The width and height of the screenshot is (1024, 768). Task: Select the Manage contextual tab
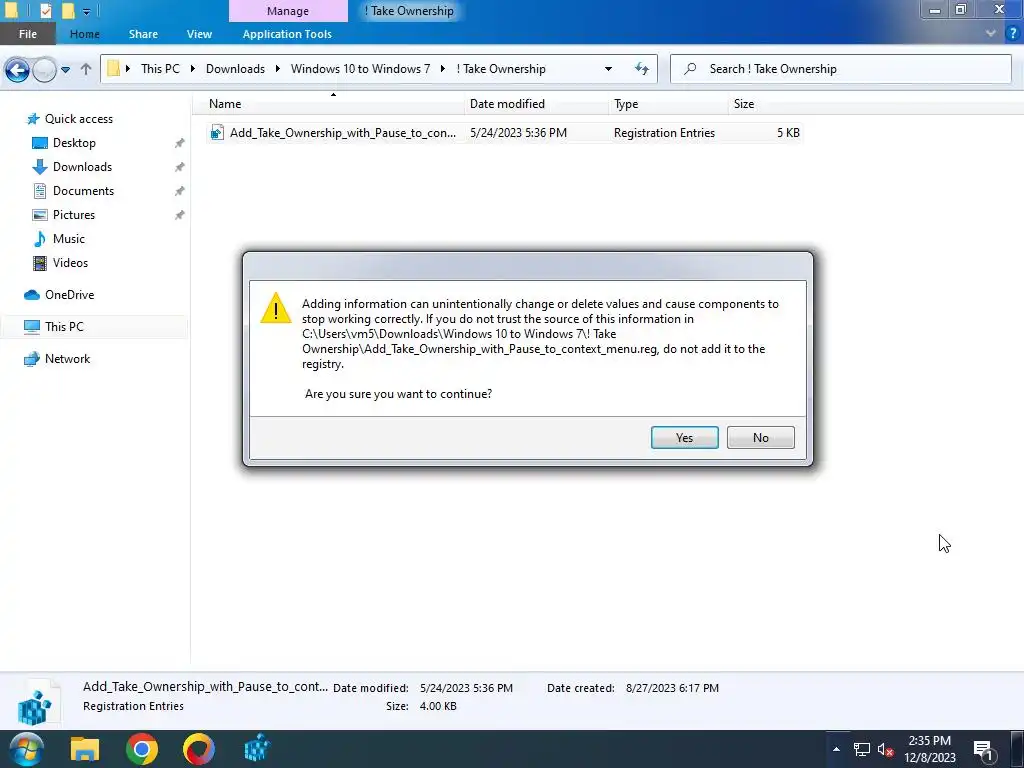[x=287, y=11]
